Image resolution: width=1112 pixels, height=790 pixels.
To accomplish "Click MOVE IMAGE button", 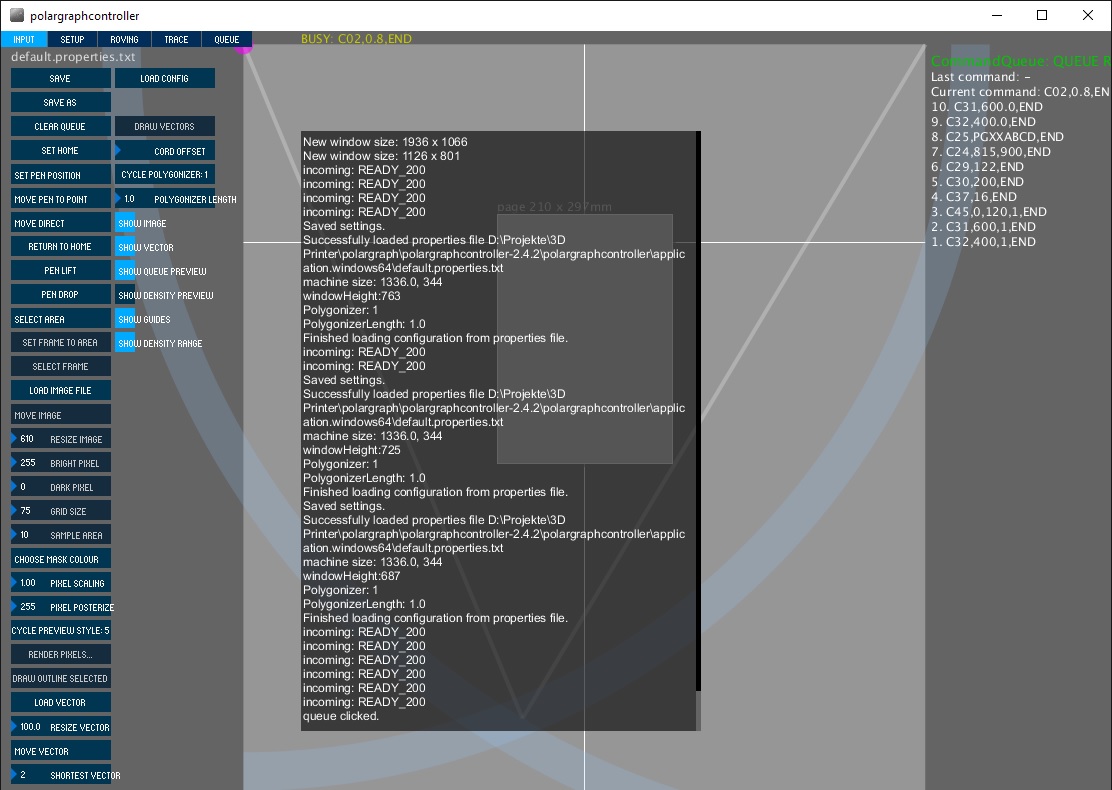I will coord(60,415).
